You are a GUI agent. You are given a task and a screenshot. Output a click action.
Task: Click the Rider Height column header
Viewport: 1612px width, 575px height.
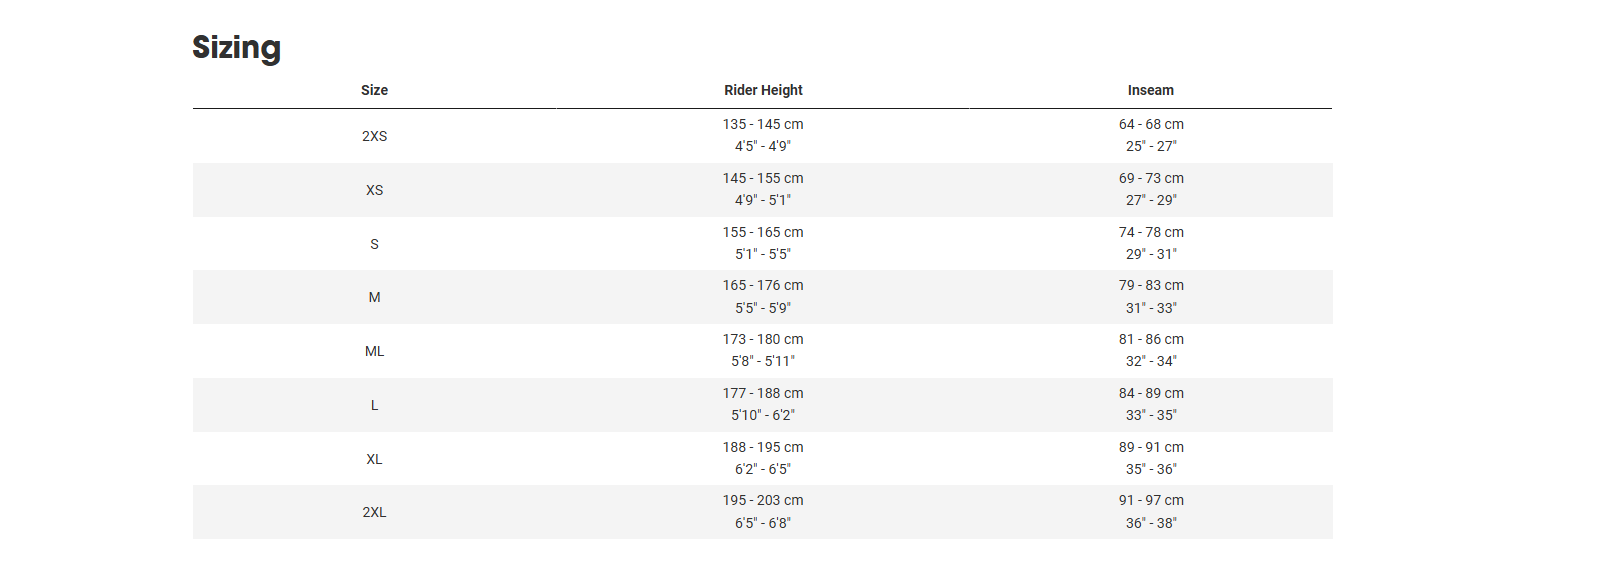tap(763, 90)
